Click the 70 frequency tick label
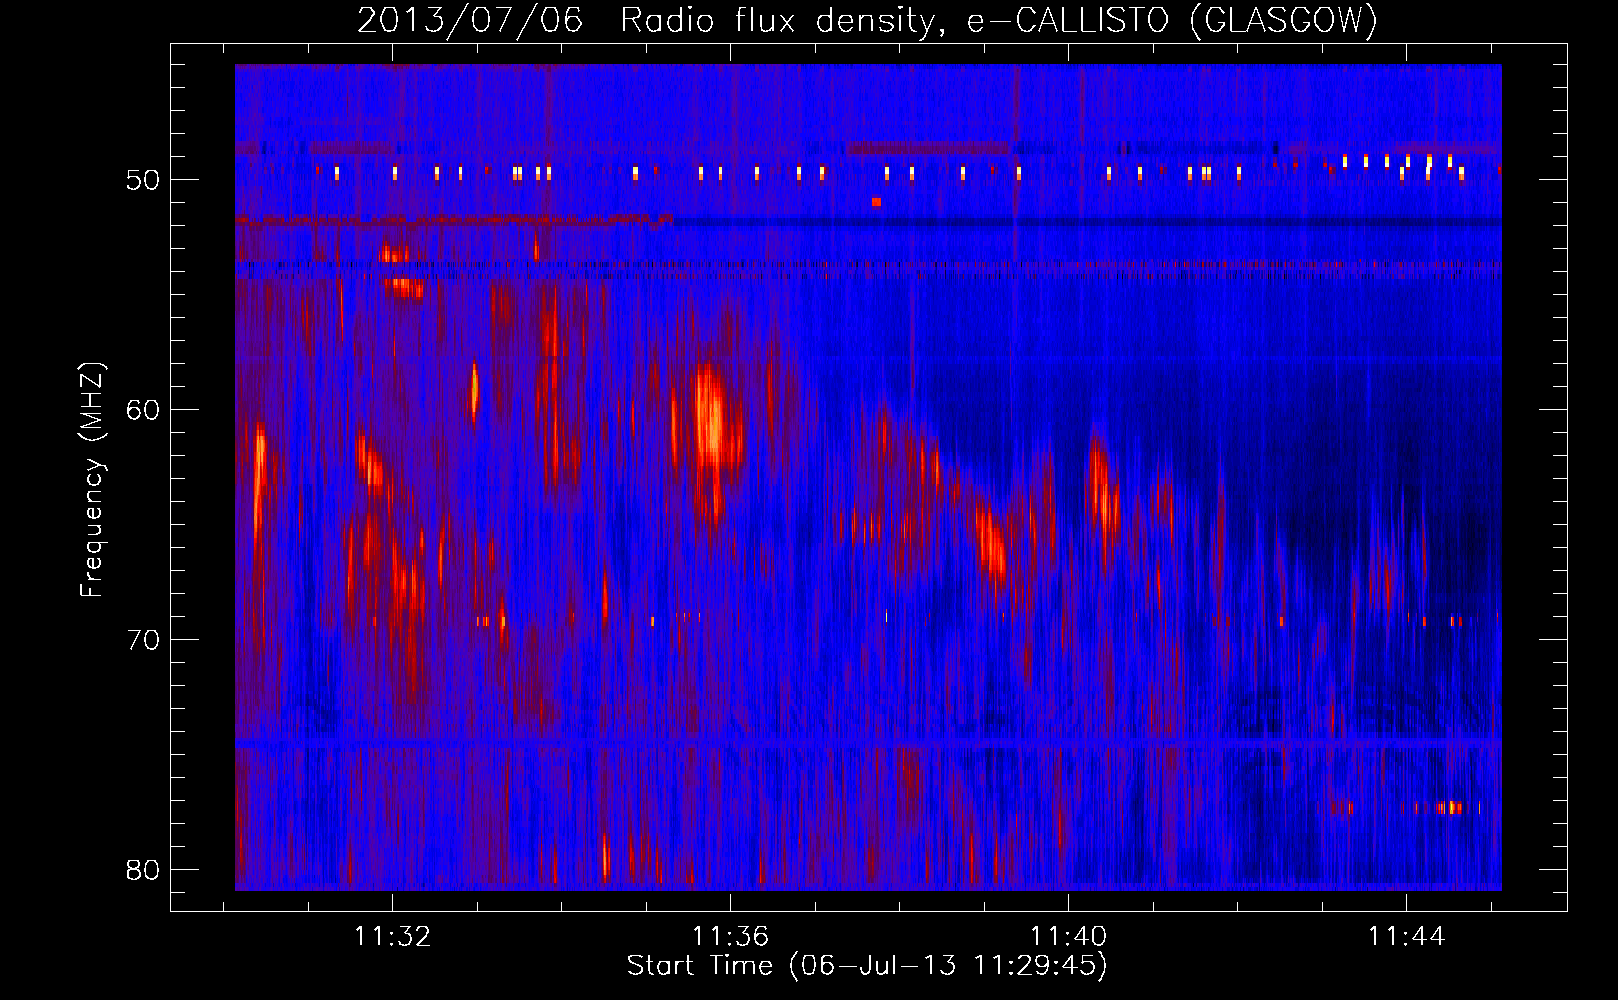The image size is (1618, 1000). pos(144,640)
